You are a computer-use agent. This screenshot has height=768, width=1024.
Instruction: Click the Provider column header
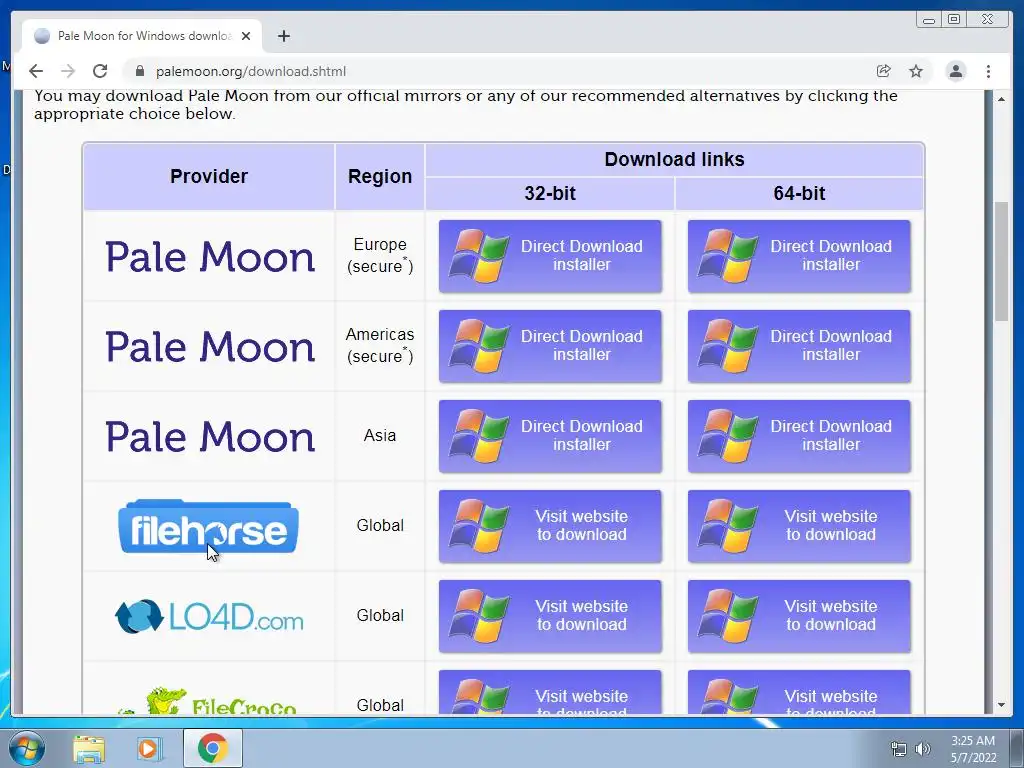coord(209,176)
